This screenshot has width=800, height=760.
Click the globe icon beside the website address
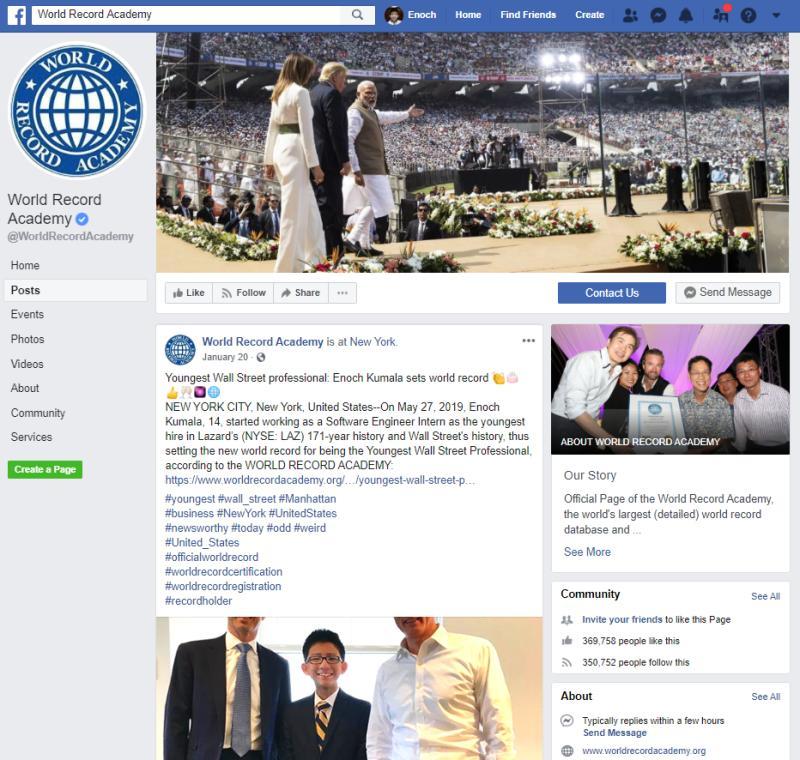(x=567, y=751)
